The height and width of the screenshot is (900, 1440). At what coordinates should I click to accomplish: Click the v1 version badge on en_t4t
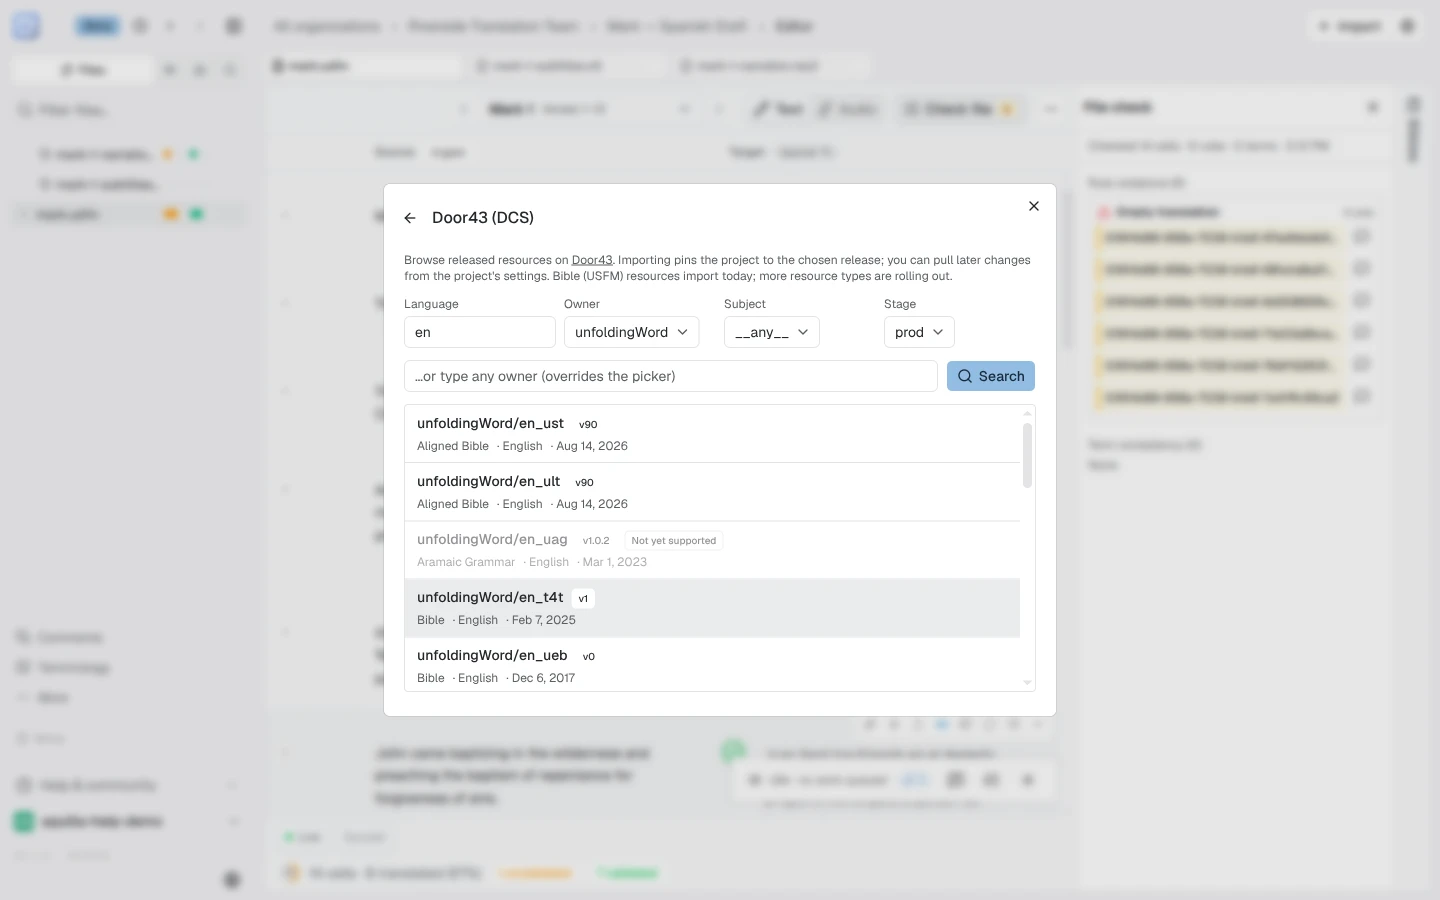(x=583, y=598)
